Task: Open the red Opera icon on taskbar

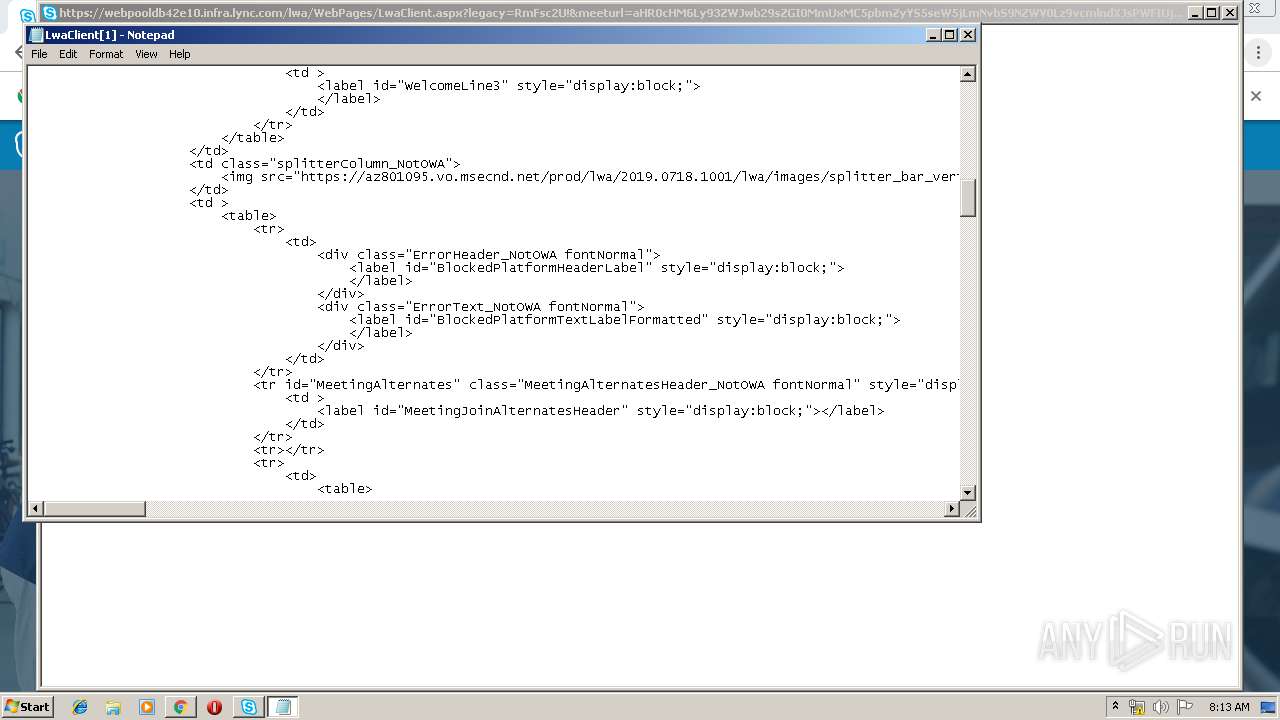Action: (x=214, y=707)
